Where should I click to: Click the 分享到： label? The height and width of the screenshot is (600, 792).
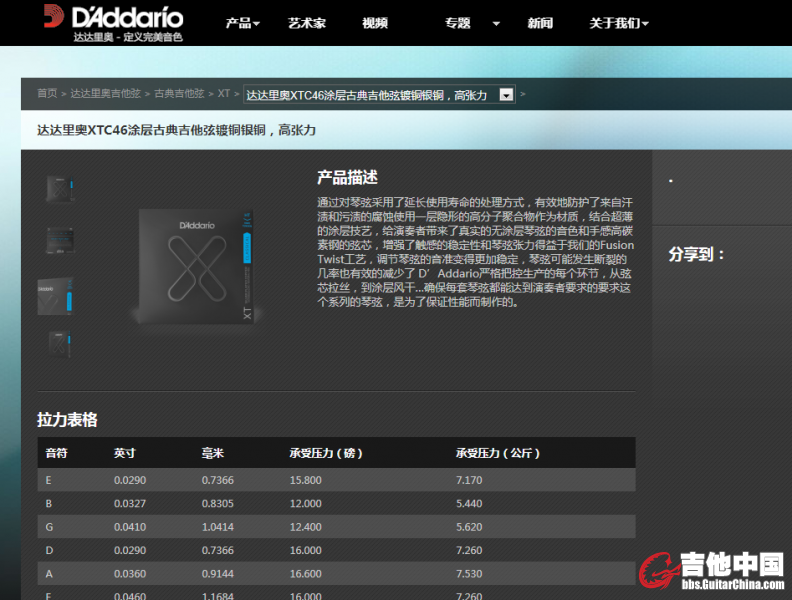coord(697,254)
